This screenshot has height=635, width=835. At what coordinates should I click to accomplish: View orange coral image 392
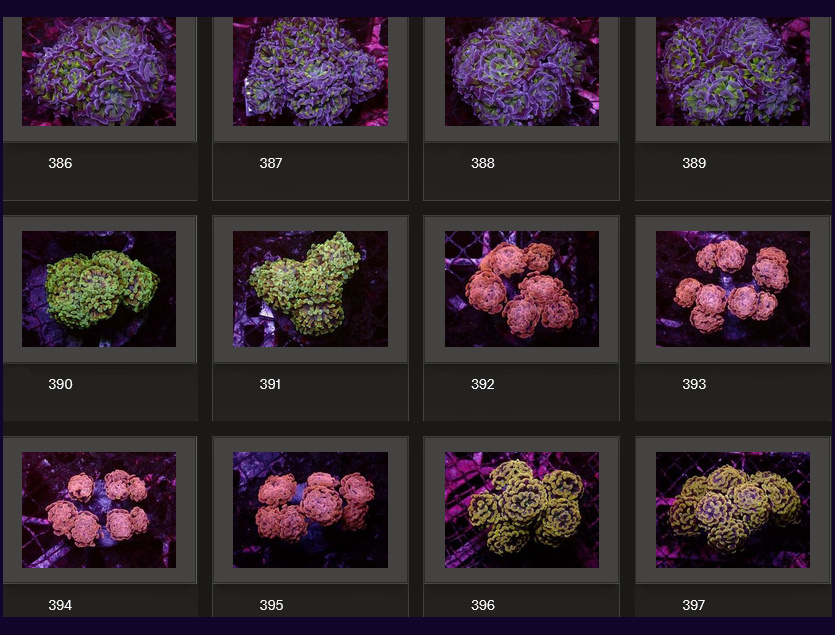521,289
